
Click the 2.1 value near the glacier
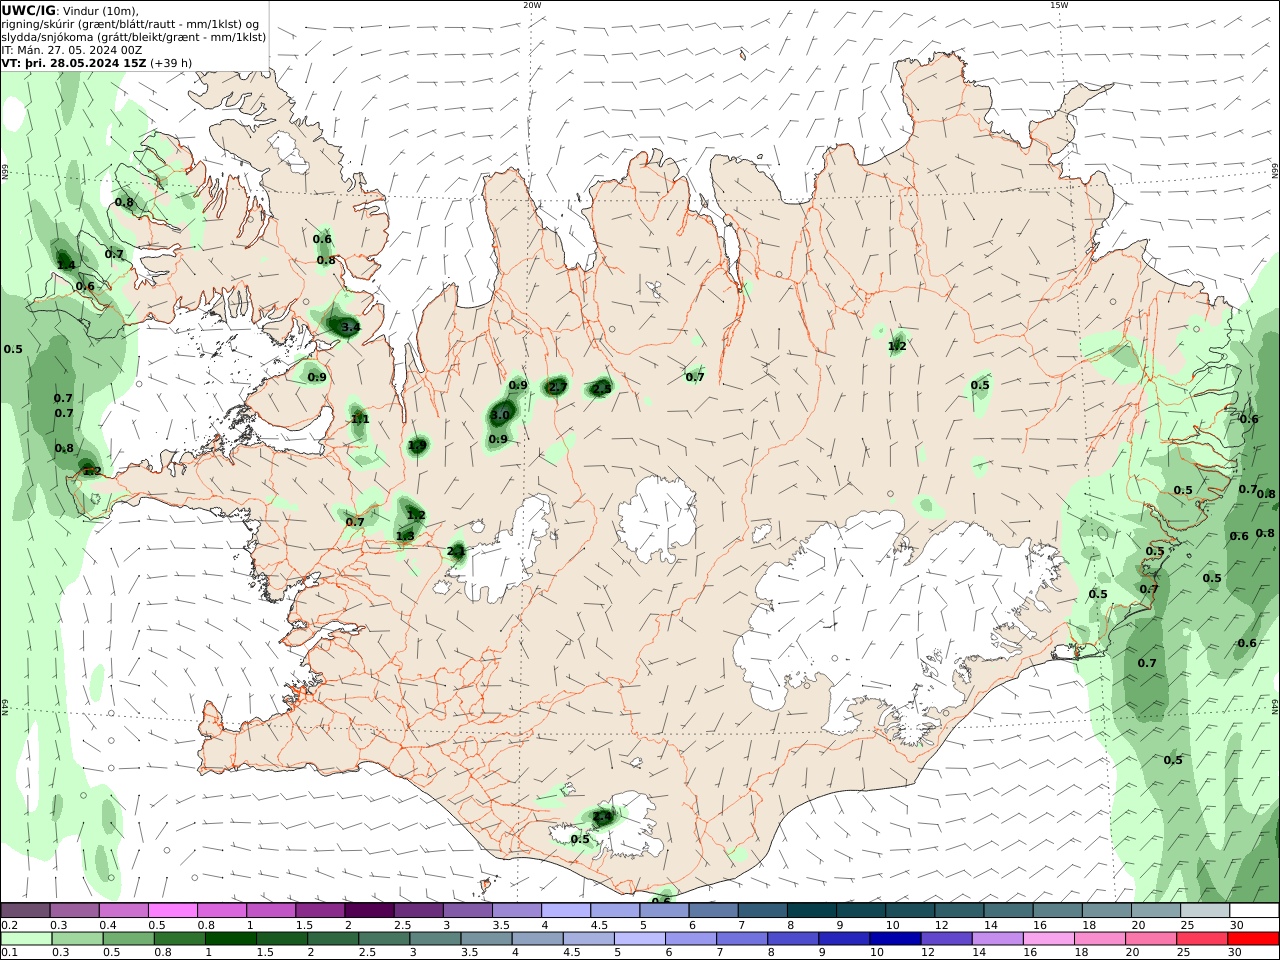(456, 551)
